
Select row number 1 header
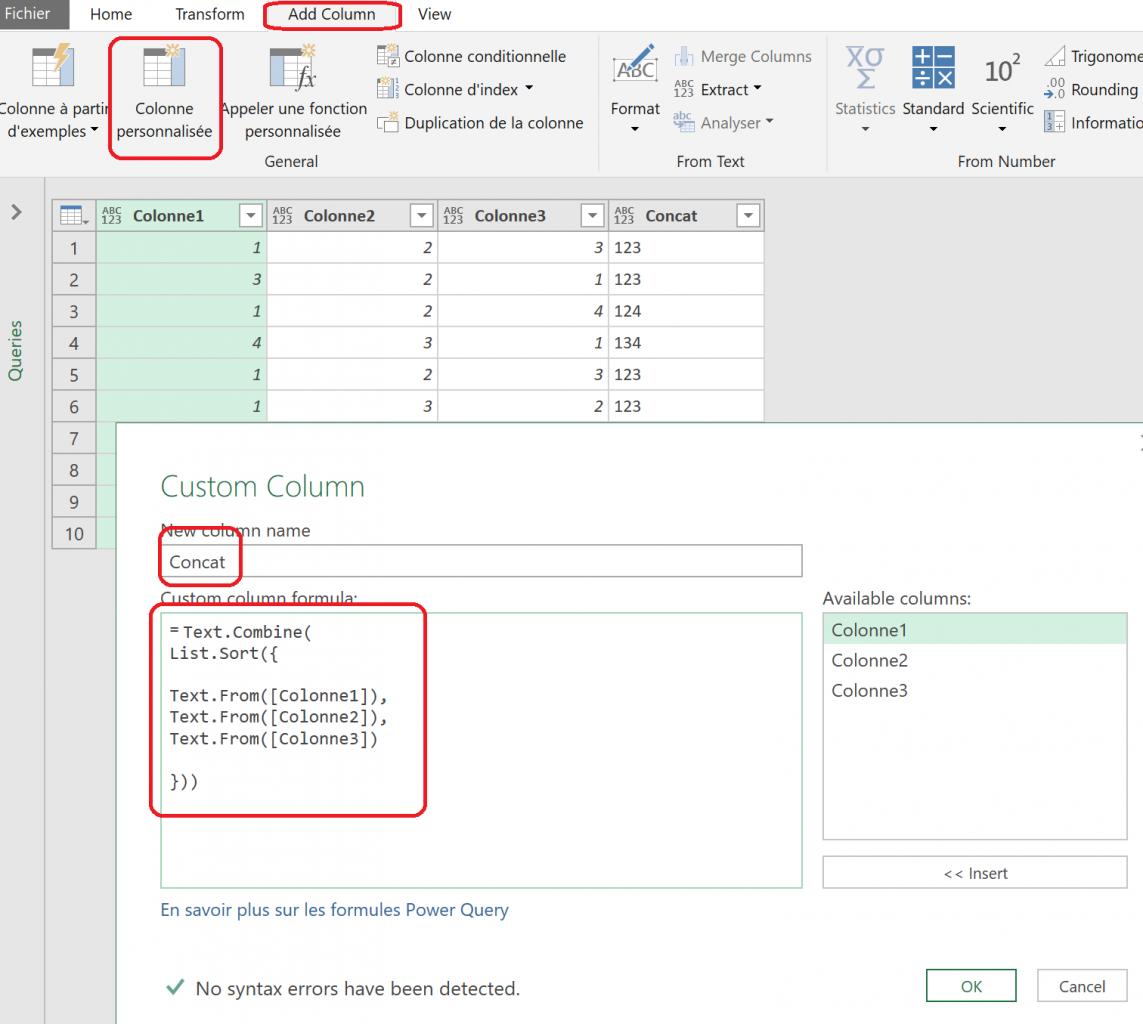pyautogui.click(x=74, y=248)
